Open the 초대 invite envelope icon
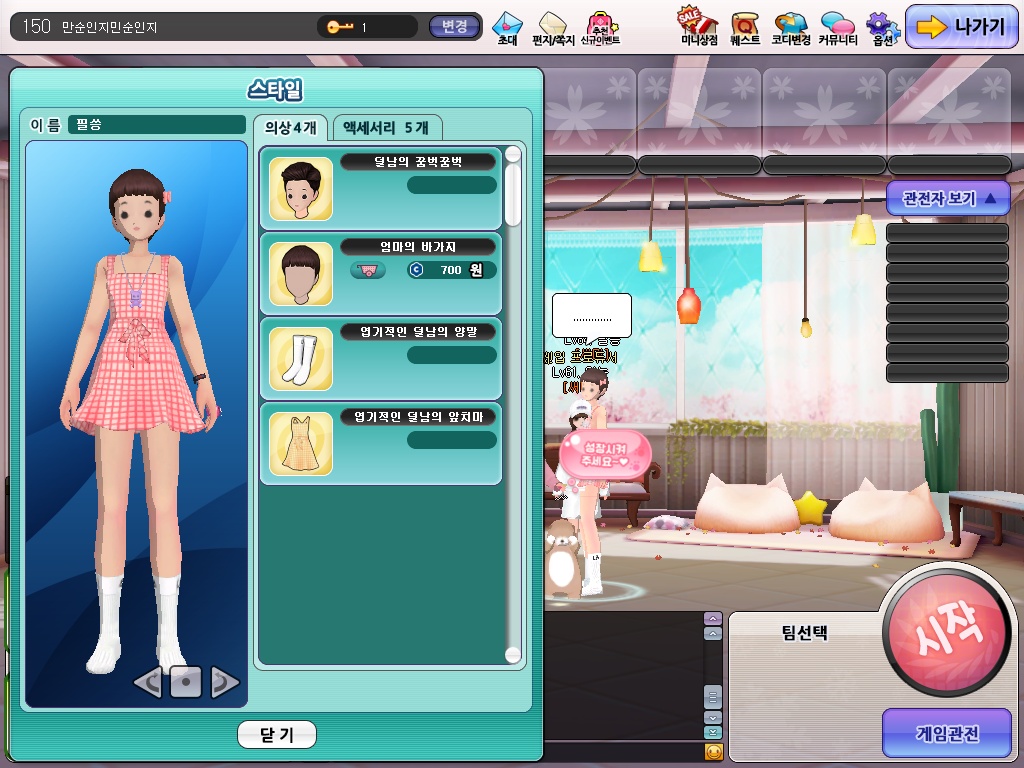The height and width of the screenshot is (768, 1024). click(507, 27)
